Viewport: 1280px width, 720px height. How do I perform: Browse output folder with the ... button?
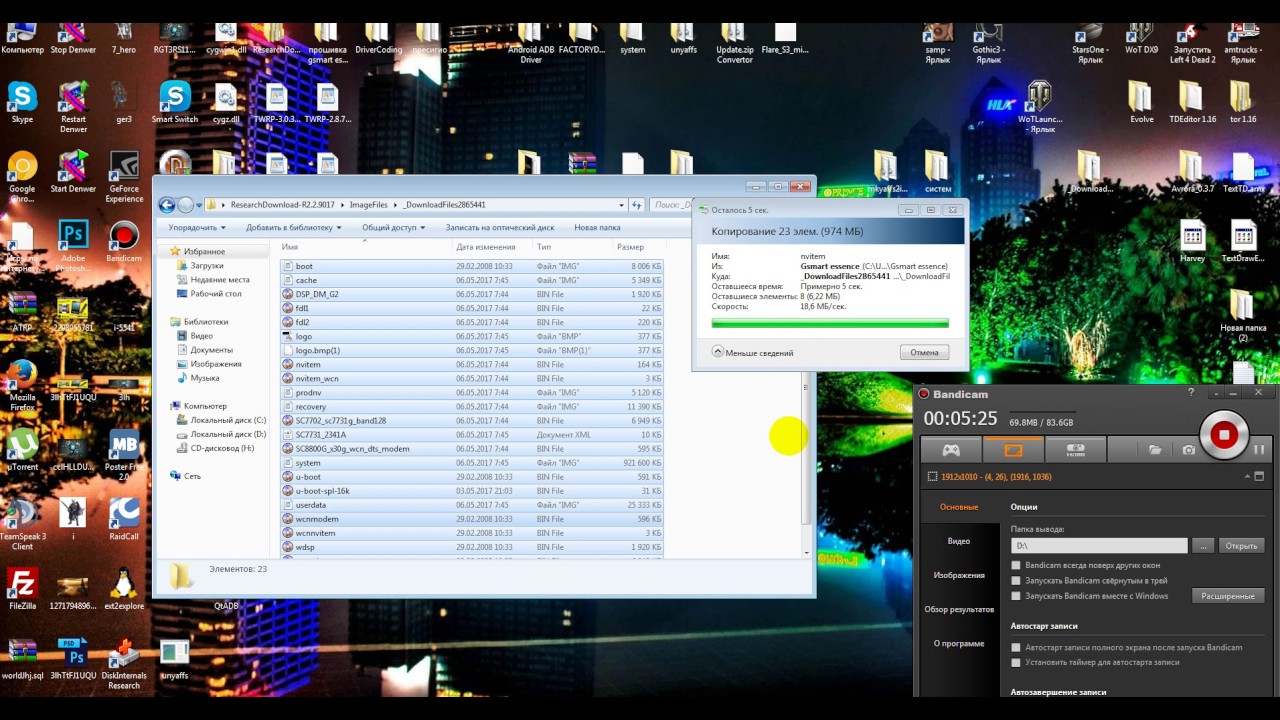pos(1203,546)
